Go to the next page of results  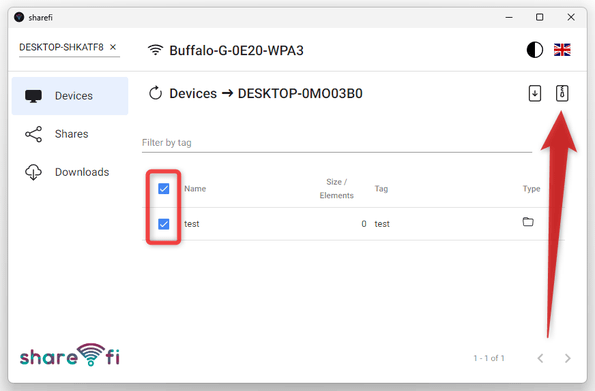coord(567,358)
